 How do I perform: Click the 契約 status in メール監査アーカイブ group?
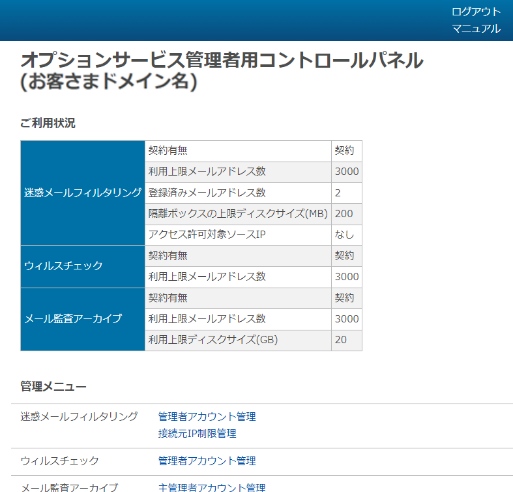(347, 298)
